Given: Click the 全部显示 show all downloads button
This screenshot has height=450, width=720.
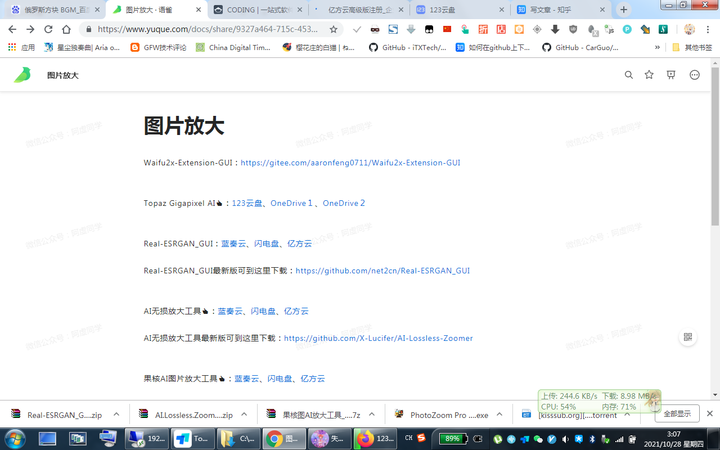Looking at the screenshot, I should coord(677,414).
